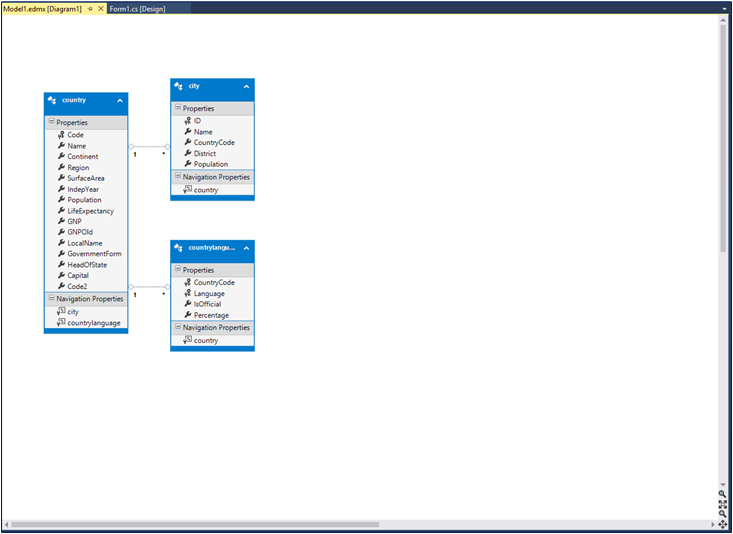This screenshot has height=534, width=733.
Task: Collapse the country entity with its chevron
Action: click(120, 100)
